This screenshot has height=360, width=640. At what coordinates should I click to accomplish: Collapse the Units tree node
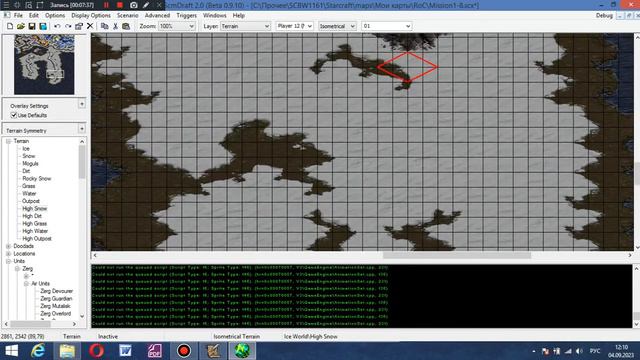(x=8, y=261)
